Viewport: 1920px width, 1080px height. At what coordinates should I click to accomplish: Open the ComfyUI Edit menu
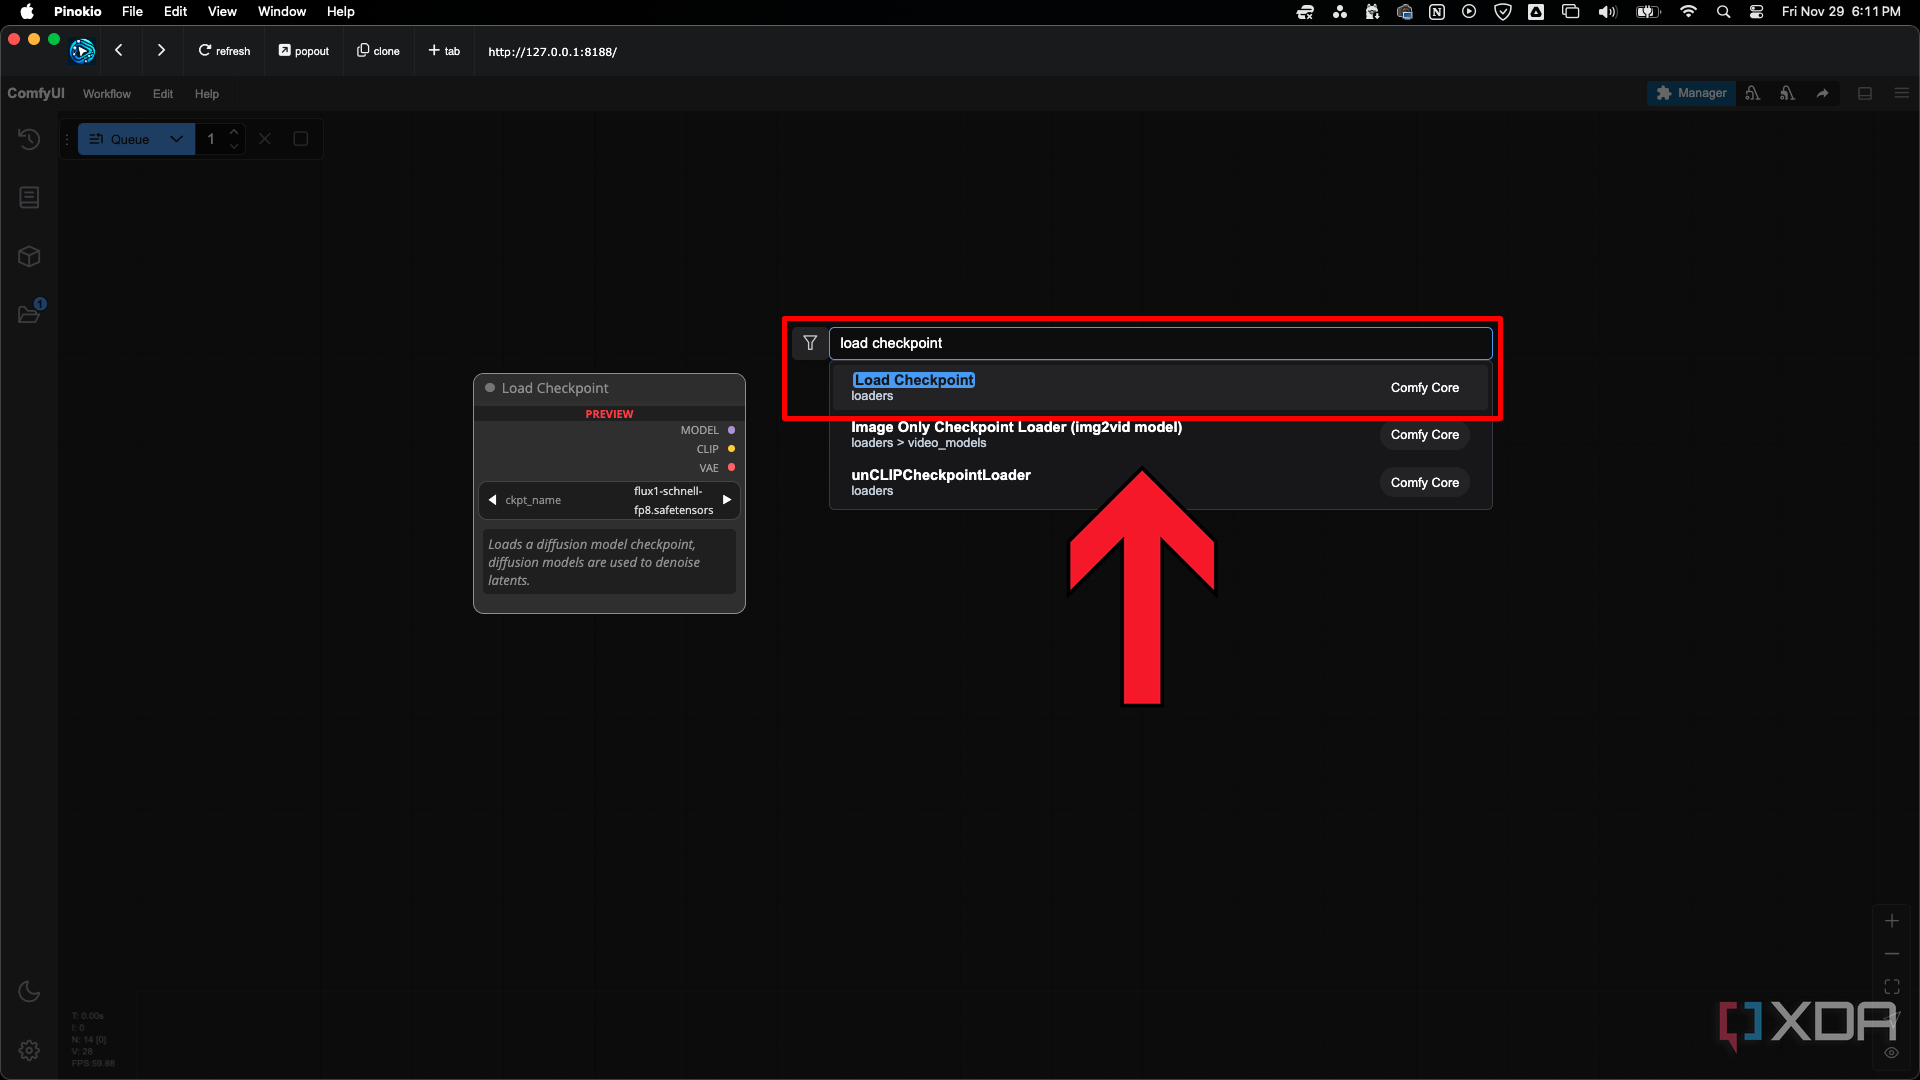click(163, 94)
